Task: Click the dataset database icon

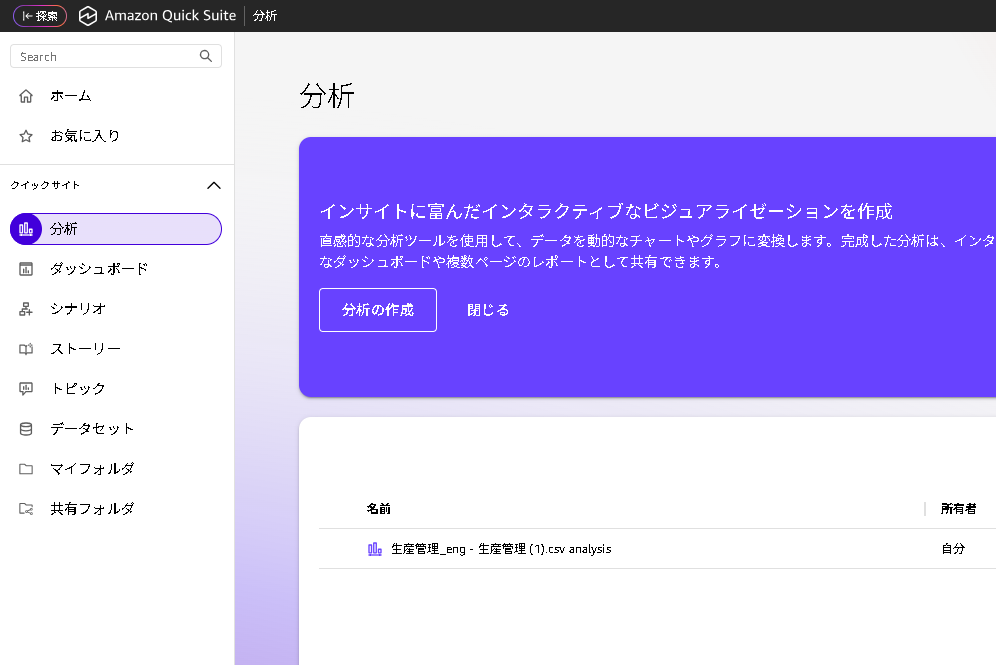Action: [26, 429]
